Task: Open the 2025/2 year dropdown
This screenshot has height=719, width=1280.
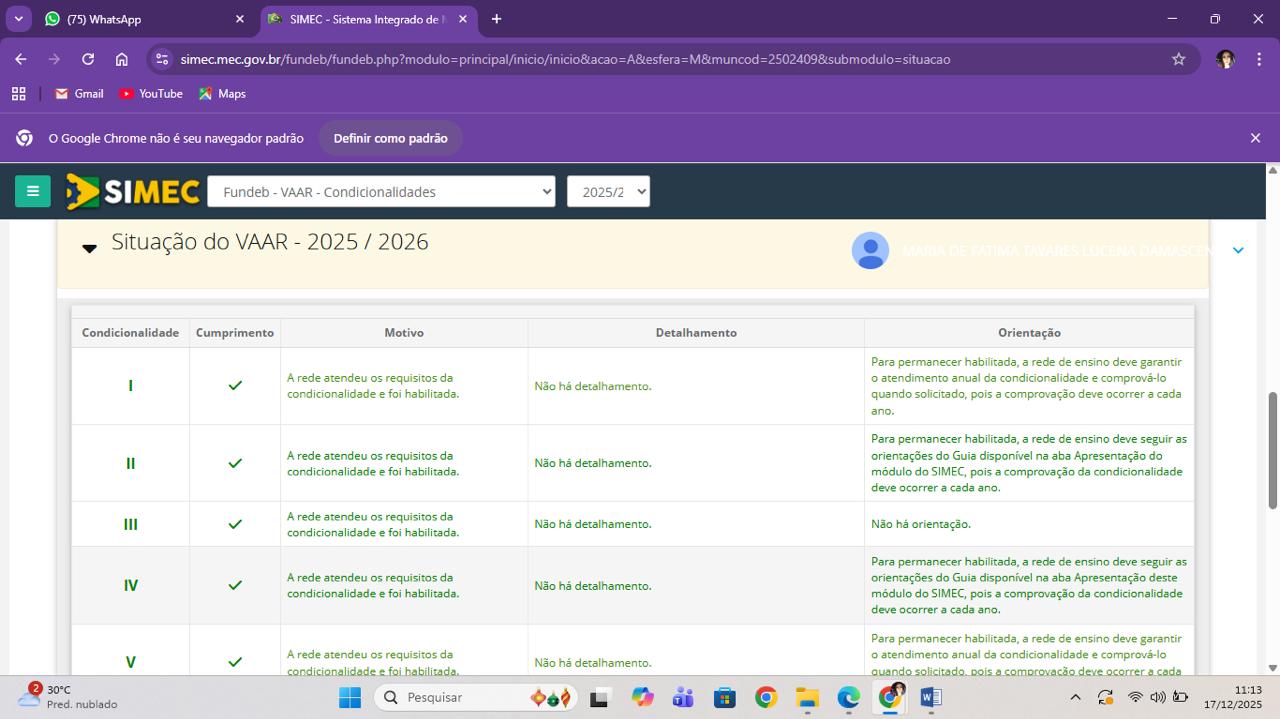Action: 608,191
